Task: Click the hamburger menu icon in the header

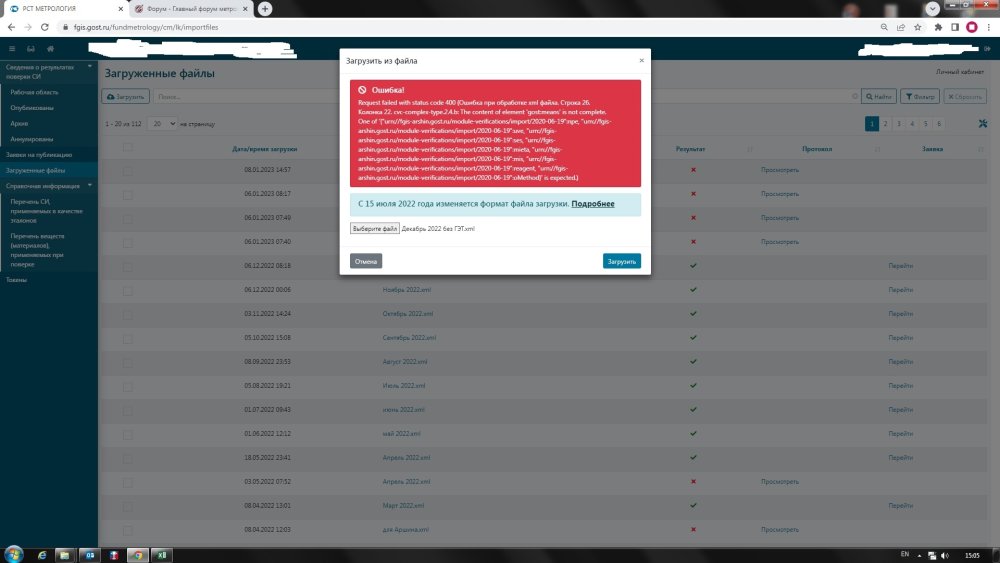Action: coord(12,48)
